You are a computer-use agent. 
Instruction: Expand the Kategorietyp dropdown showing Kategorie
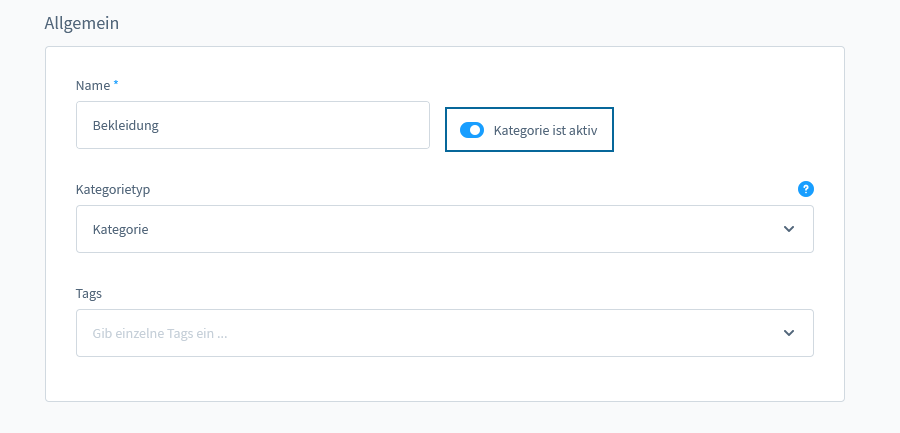445,229
